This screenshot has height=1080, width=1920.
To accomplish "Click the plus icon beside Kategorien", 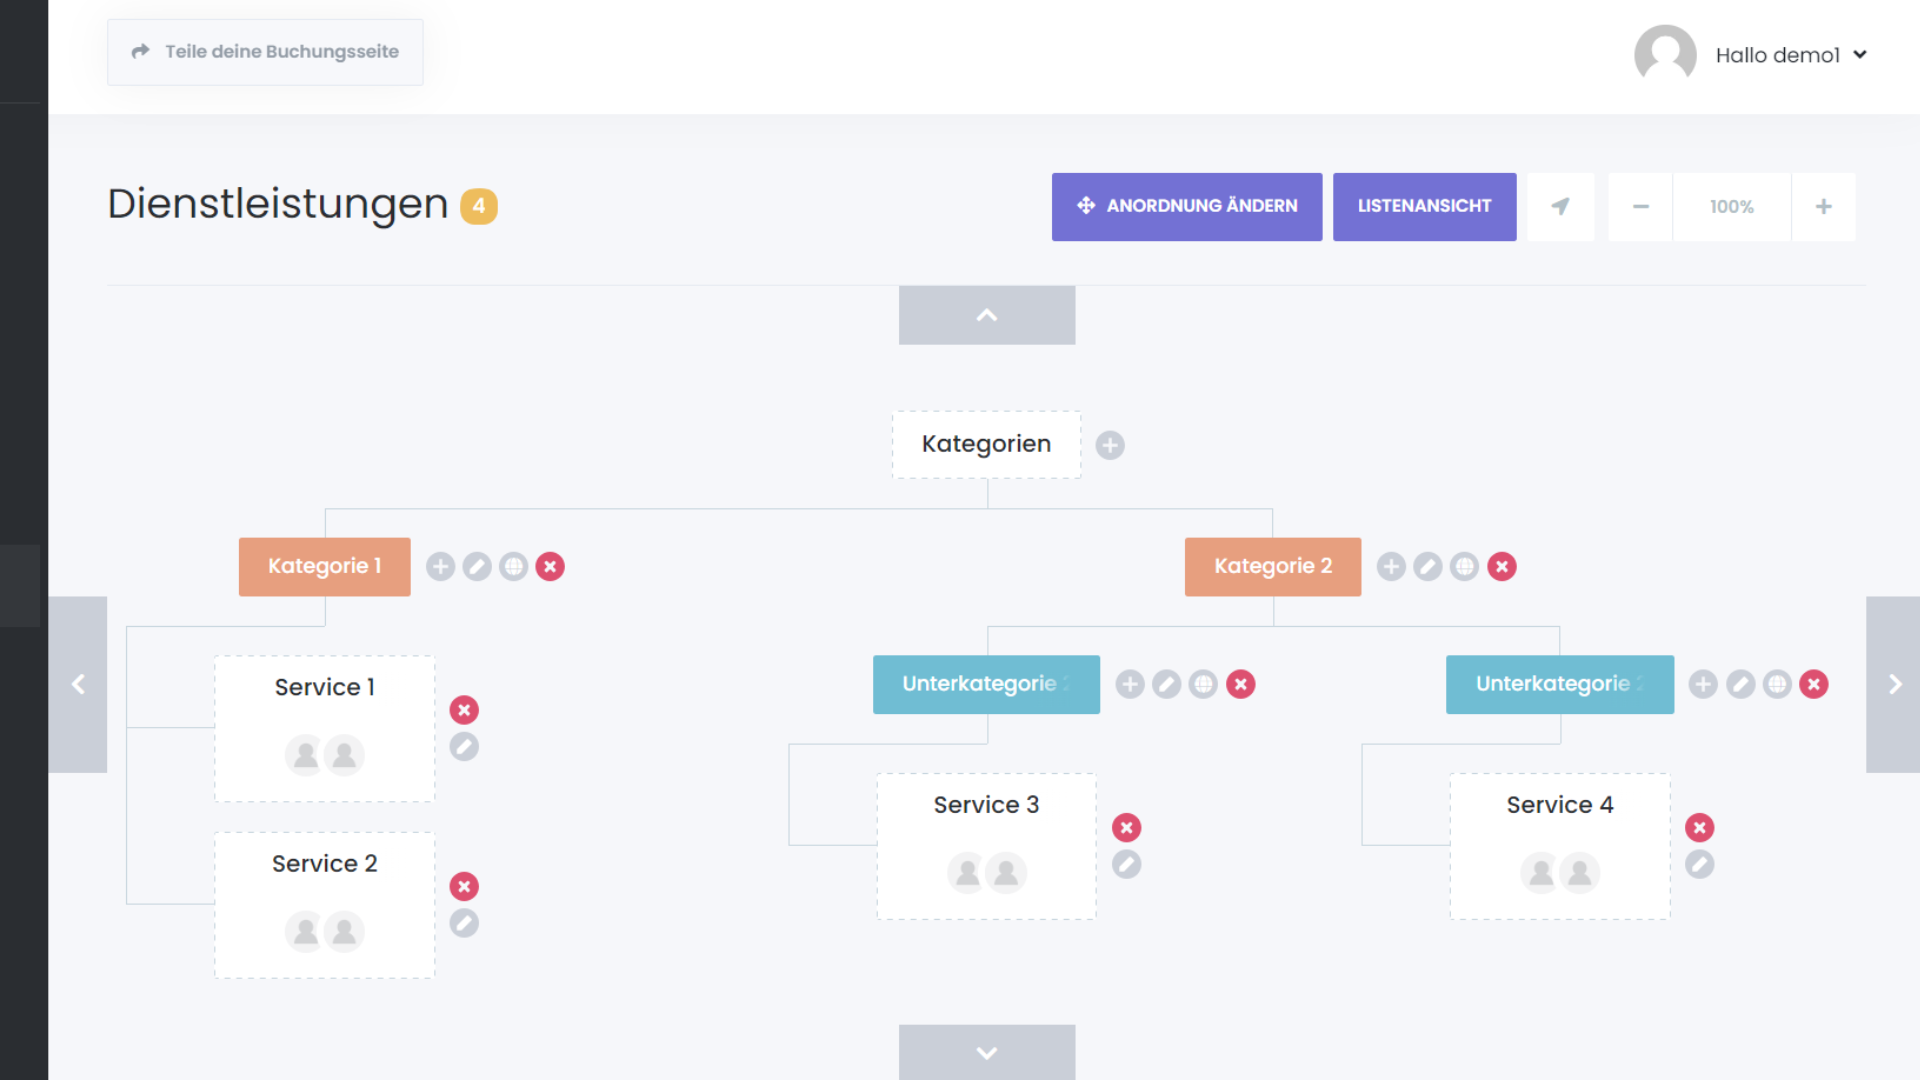I will (x=1110, y=445).
